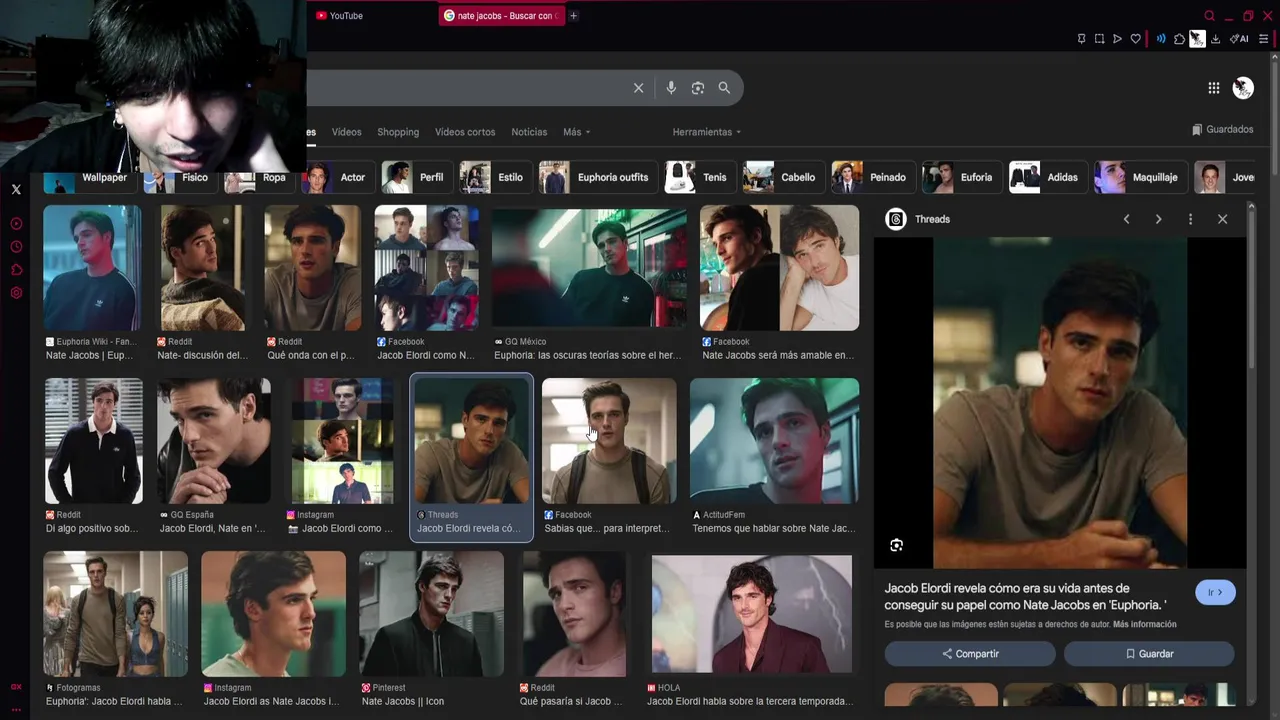1280x720 pixels.
Task: Open downloads from the toolbar
Action: pos(1215,39)
